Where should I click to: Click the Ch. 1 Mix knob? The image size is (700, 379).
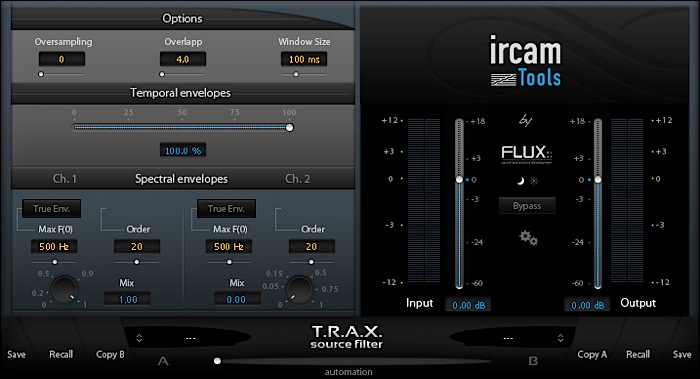click(x=64, y=289)
